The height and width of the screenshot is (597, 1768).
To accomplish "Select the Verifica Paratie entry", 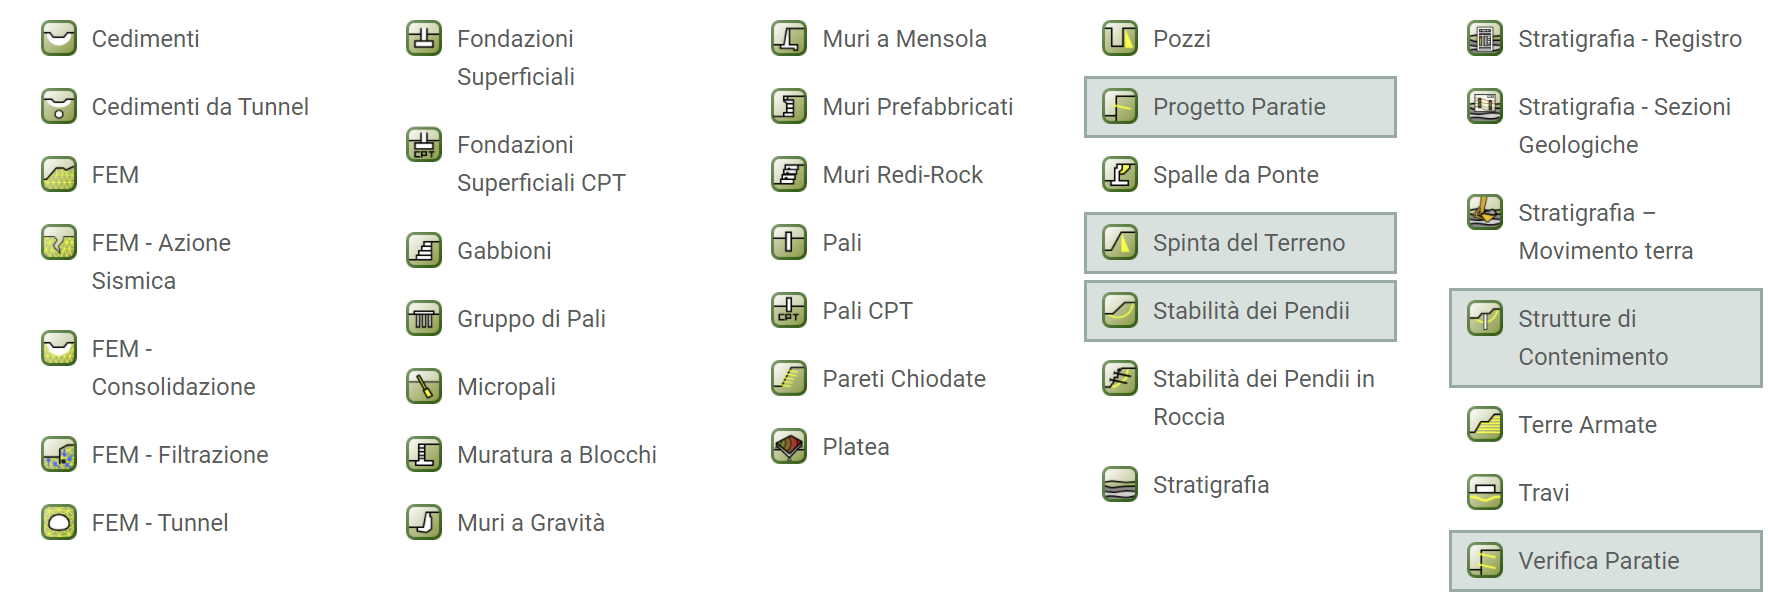I will click(x=1606, y=561).
